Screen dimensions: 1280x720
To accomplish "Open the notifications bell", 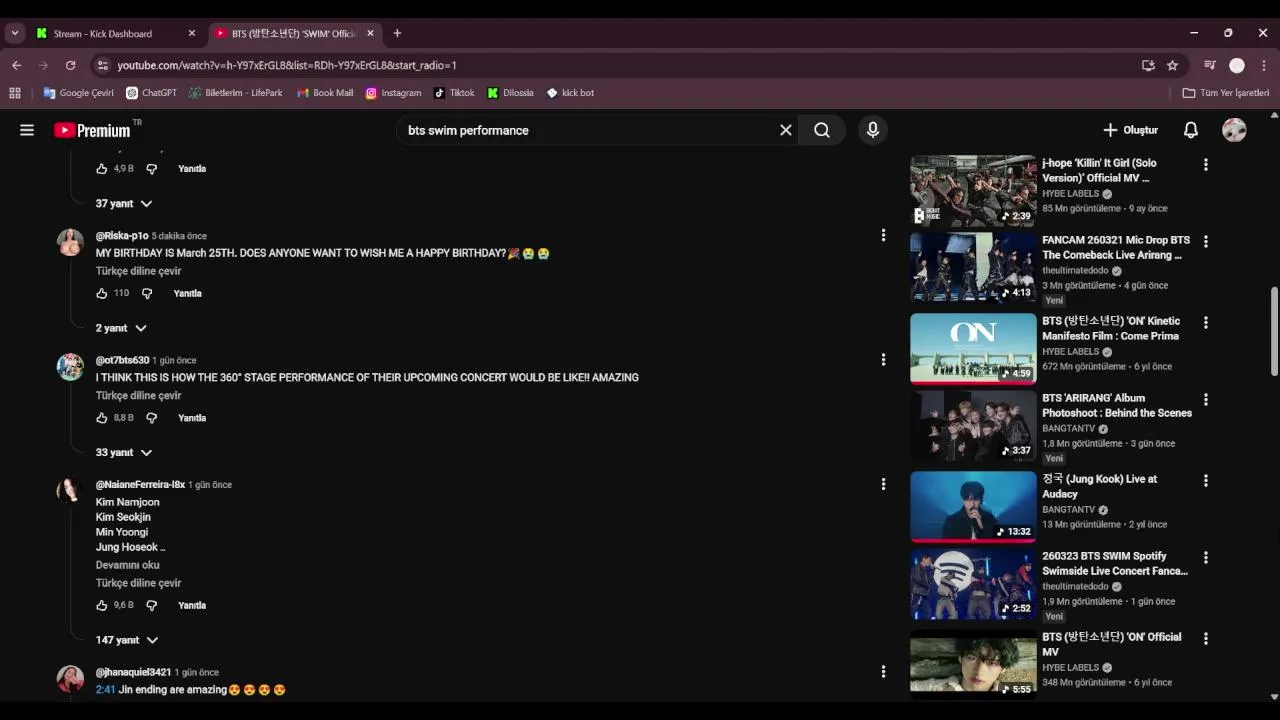I will 1191,130.
